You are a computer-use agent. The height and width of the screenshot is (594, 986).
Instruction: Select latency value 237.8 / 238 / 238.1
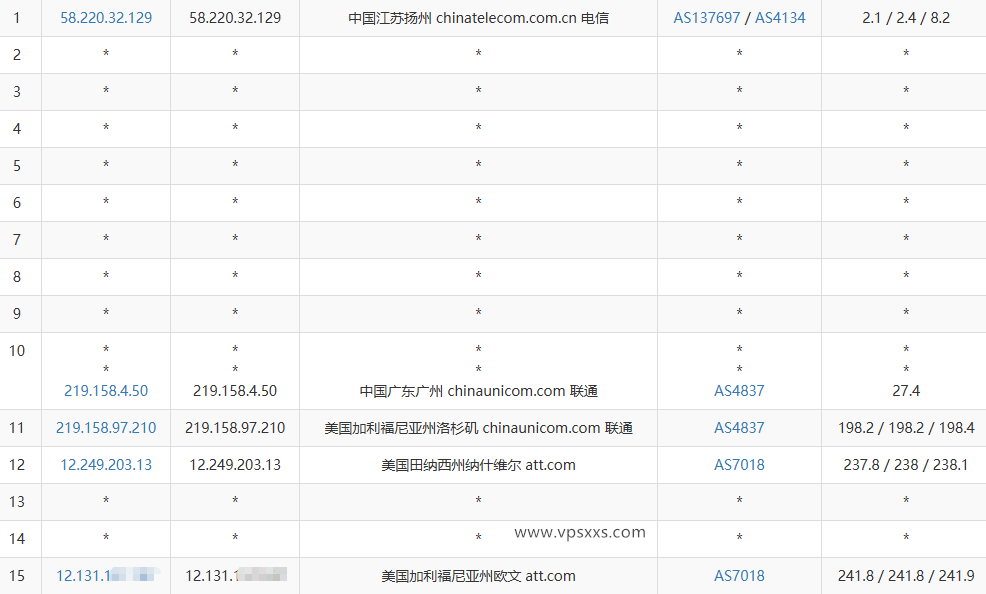coord(906,465)
